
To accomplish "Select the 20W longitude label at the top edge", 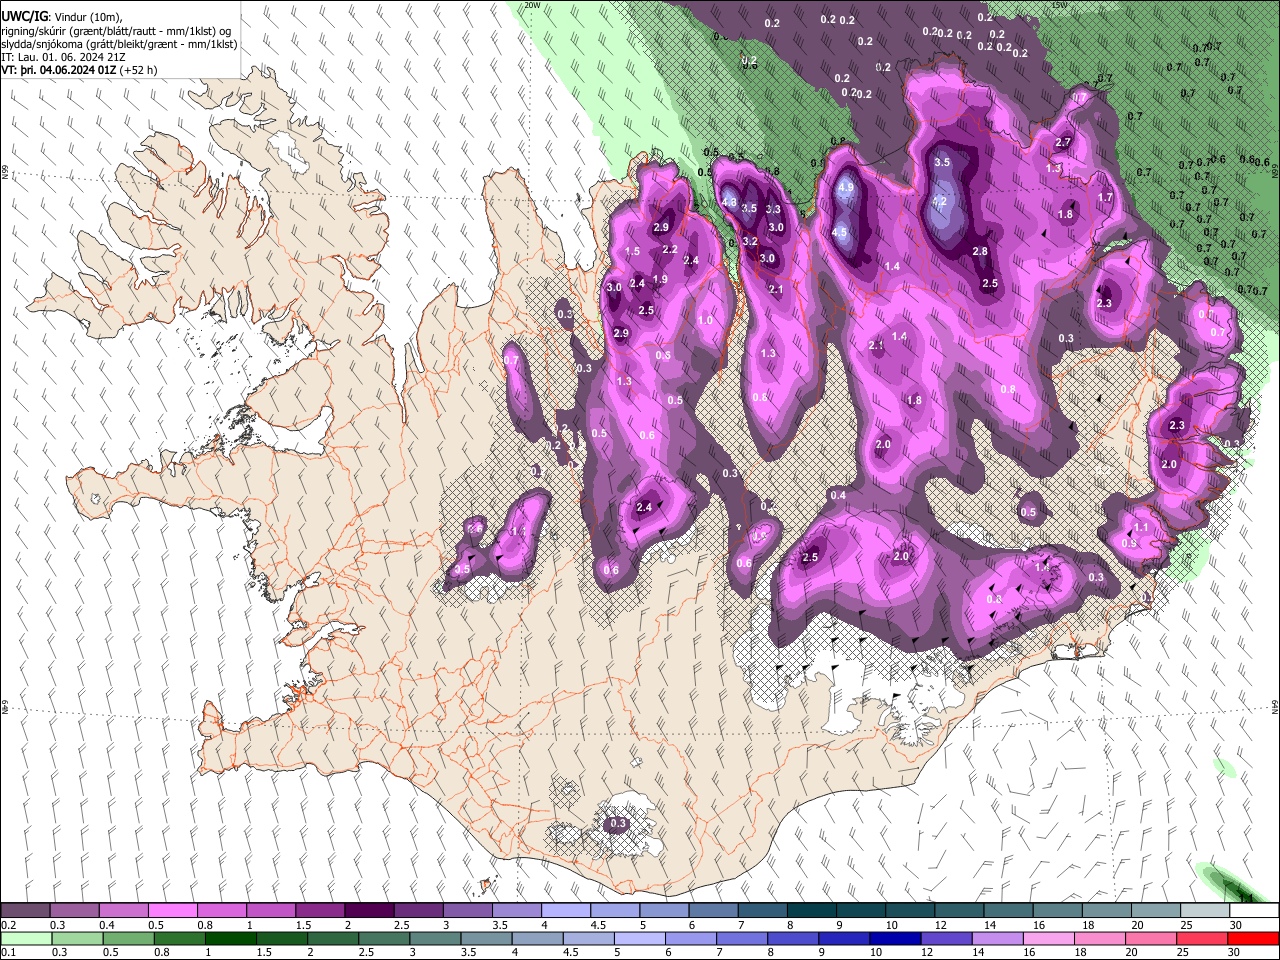I will pyautogui.click(x=532, y=5).
